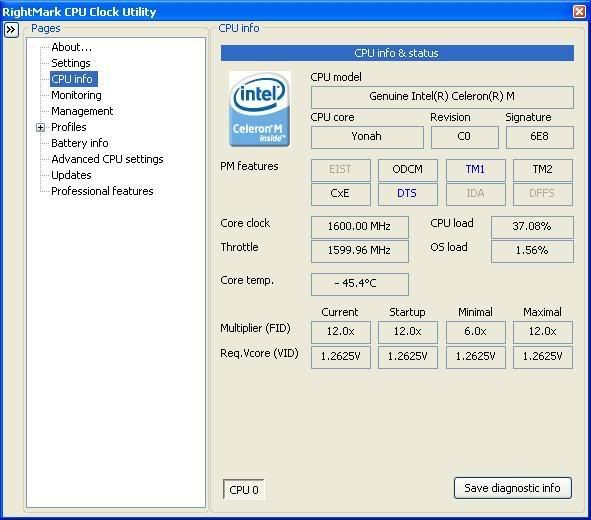Expand the Profiles tree node
The width and height of the screenshot is (591, 520).
[x=40, y=127]
